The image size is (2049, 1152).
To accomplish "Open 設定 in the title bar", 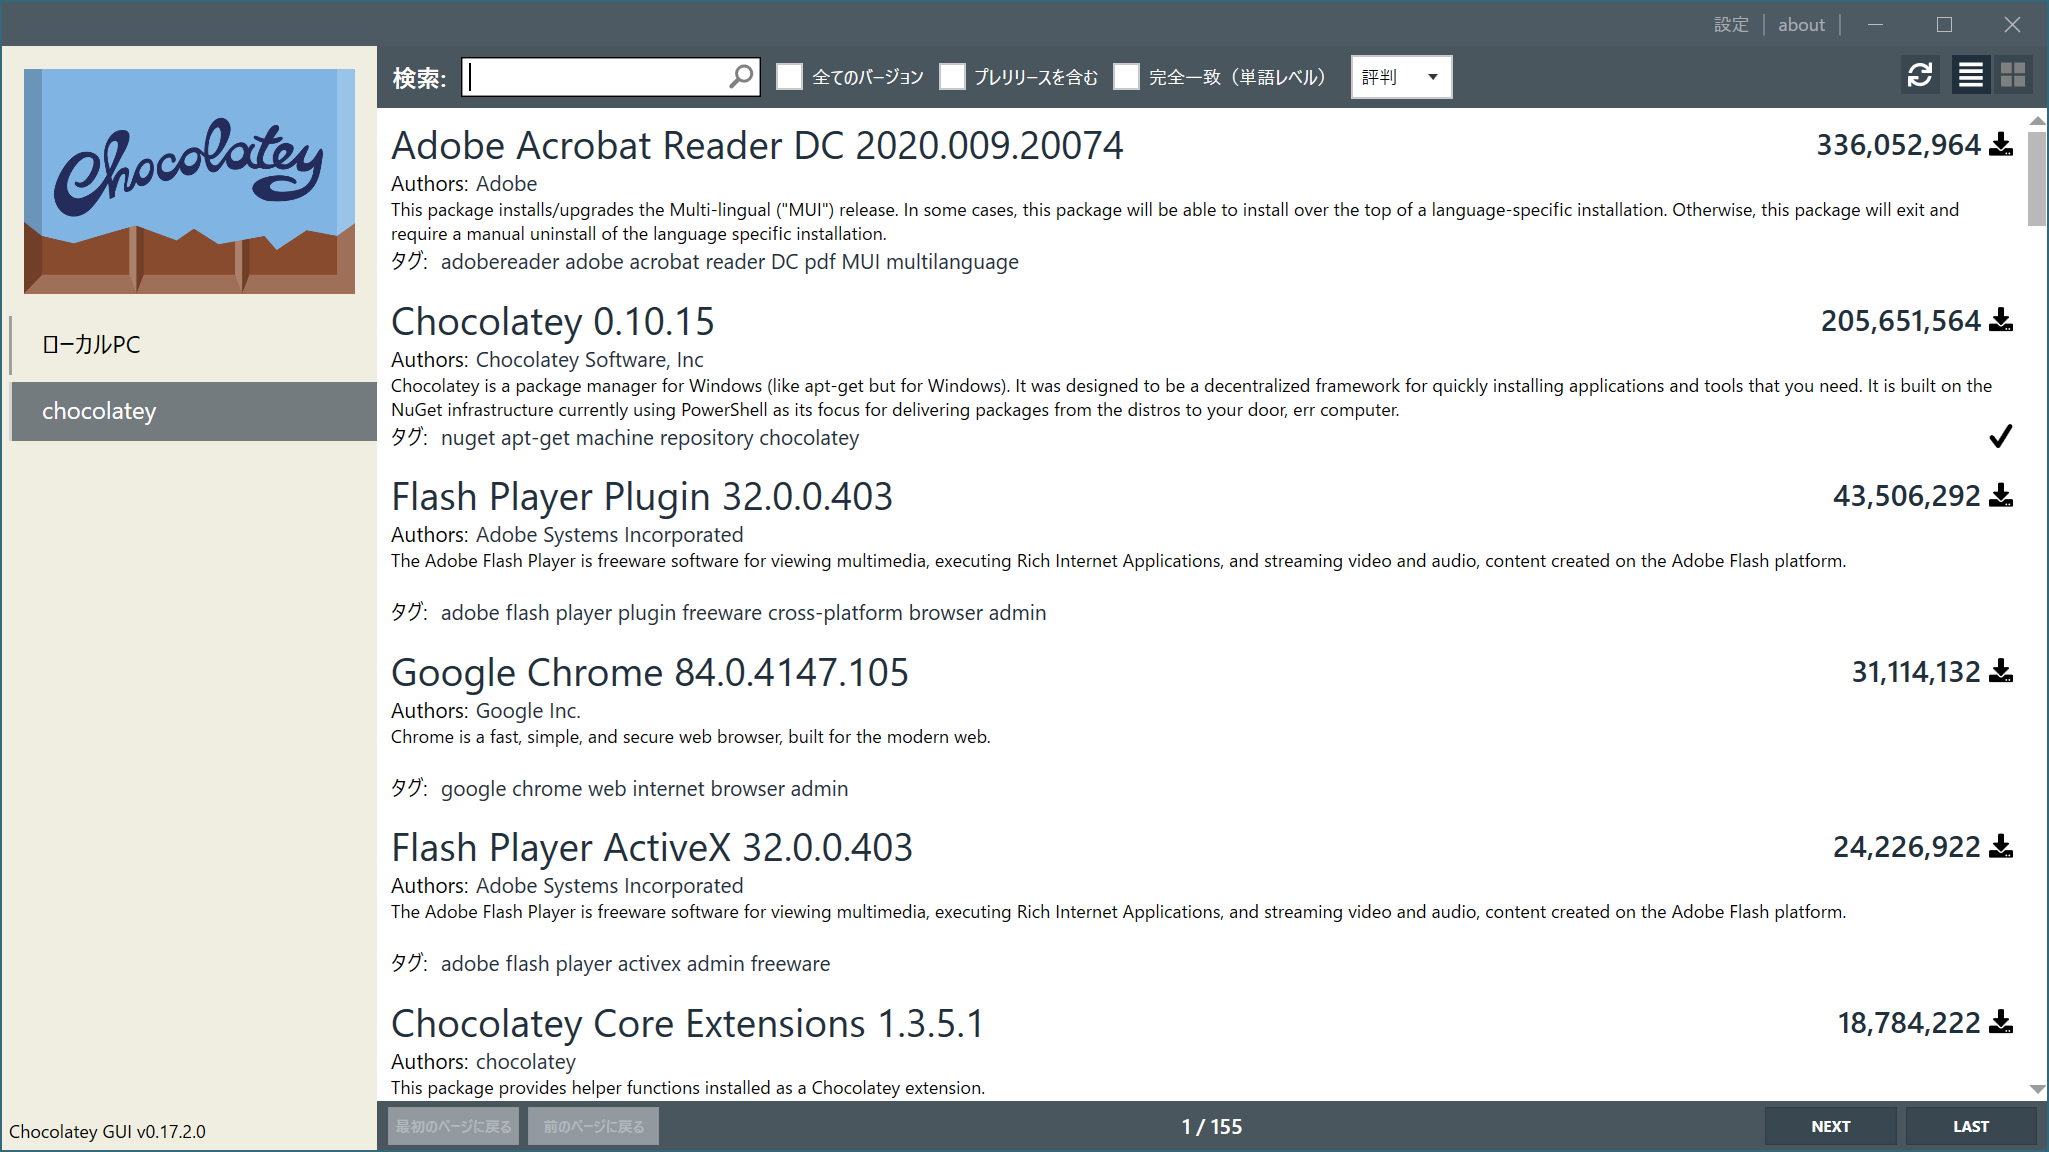I will pyautogui.click(x=1731, y=24).
